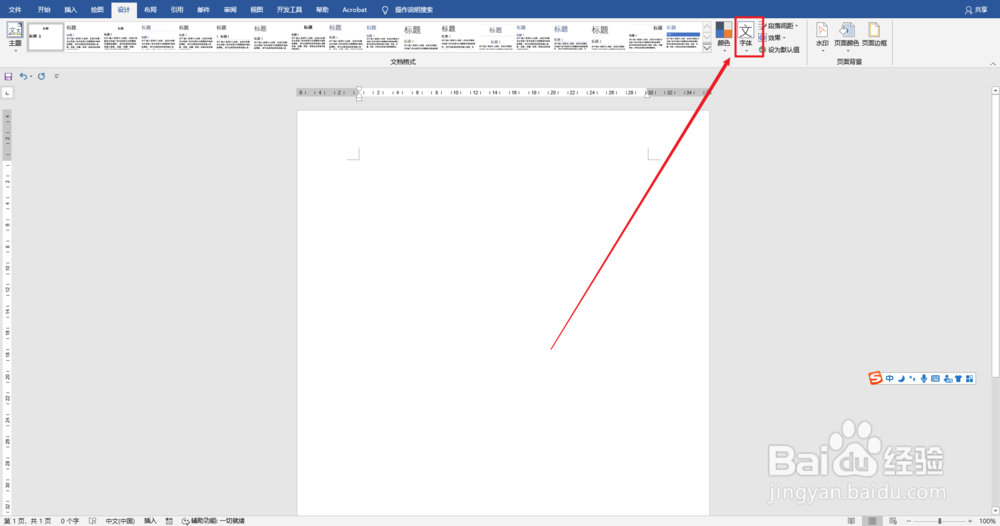Click the 页面边框 page borders button
This screenshot has height=526, width=1000.
pos(874,35)
